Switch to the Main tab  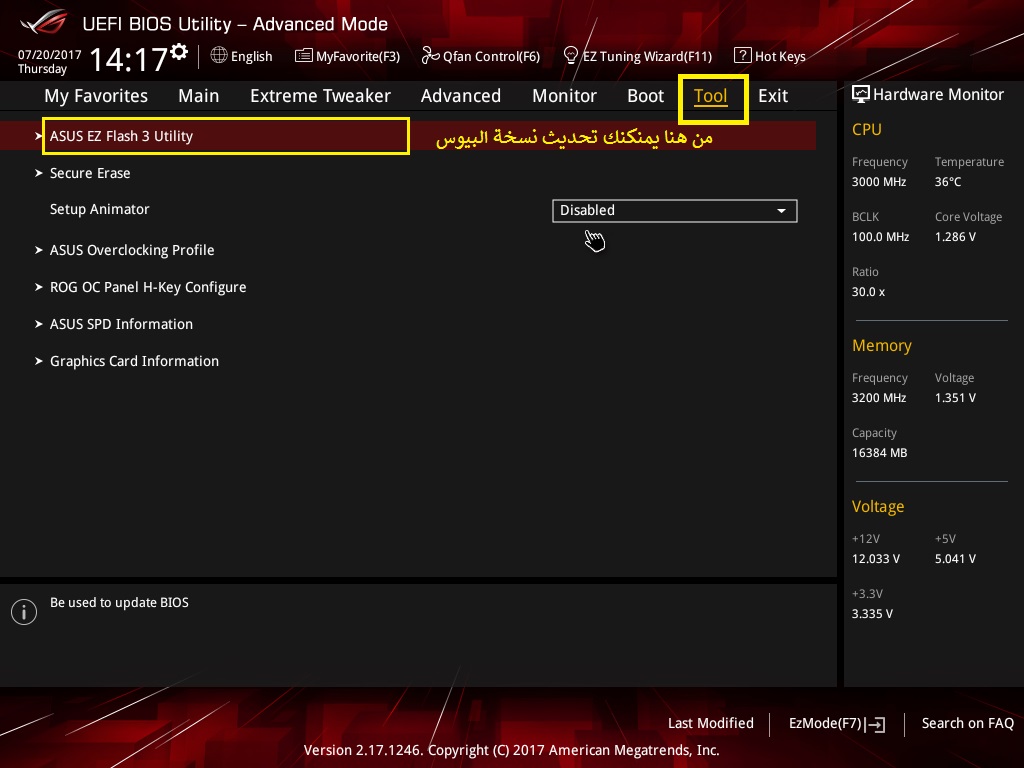199,96
